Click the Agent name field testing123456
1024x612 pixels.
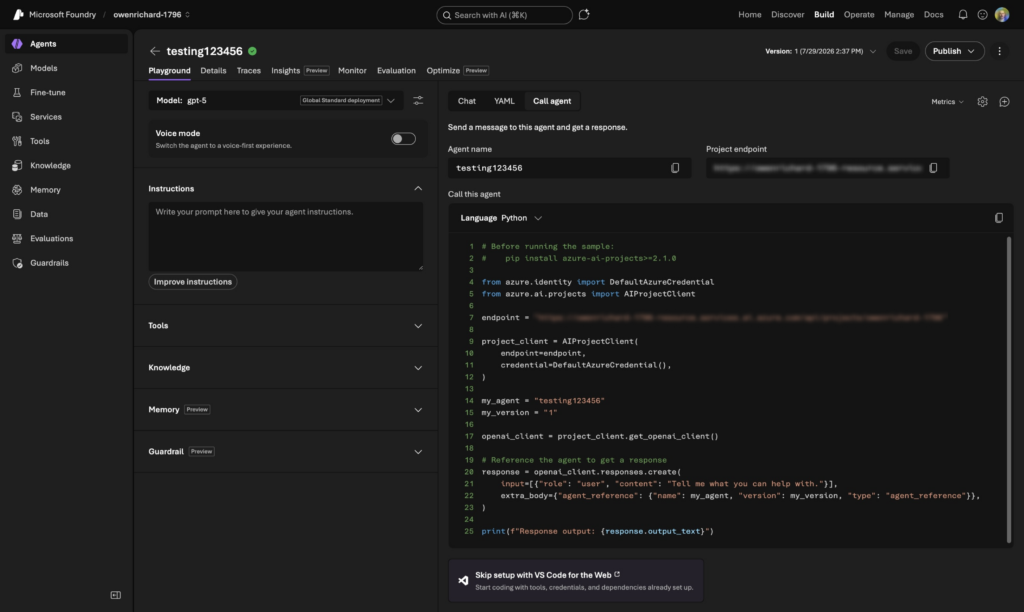569,168
